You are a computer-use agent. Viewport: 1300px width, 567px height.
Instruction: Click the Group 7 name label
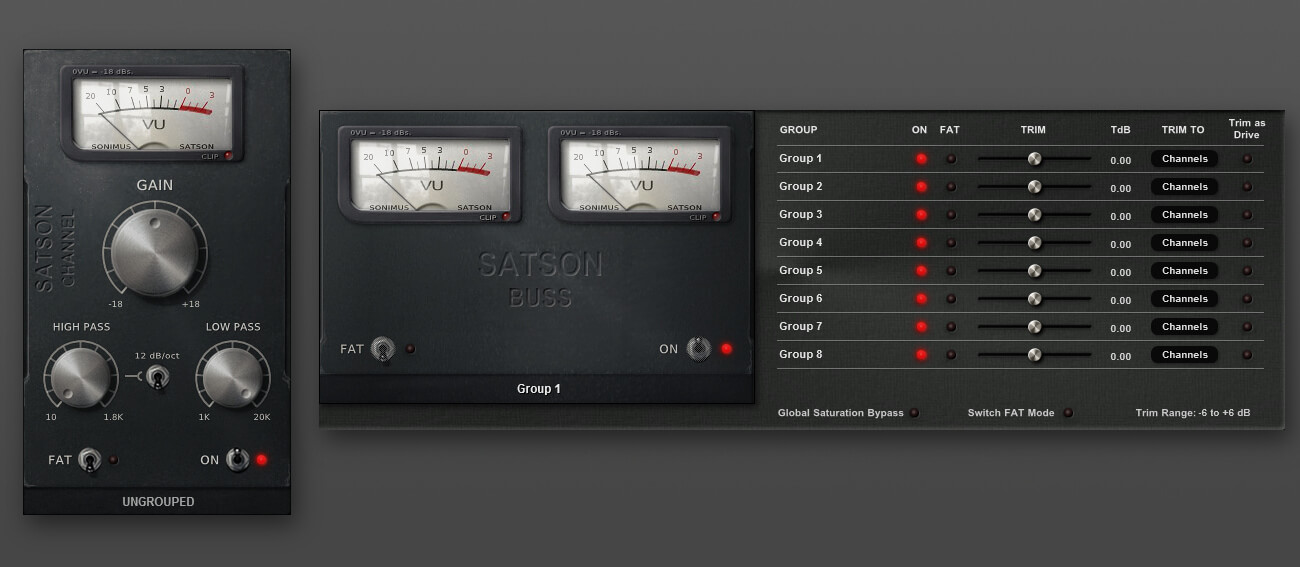(801, 327)
